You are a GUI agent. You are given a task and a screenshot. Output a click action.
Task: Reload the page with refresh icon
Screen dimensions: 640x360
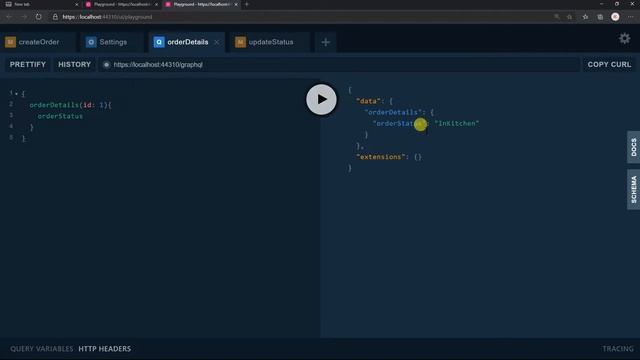tap(38, 17)
